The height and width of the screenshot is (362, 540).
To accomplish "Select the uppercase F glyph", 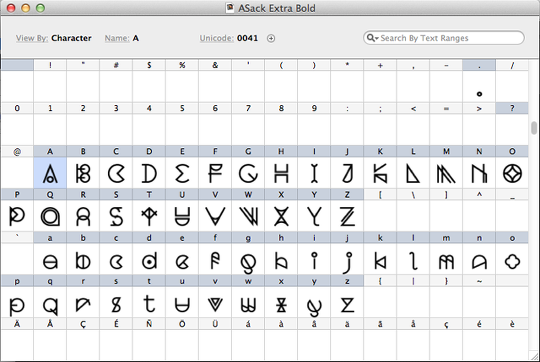I will point(215,173).
